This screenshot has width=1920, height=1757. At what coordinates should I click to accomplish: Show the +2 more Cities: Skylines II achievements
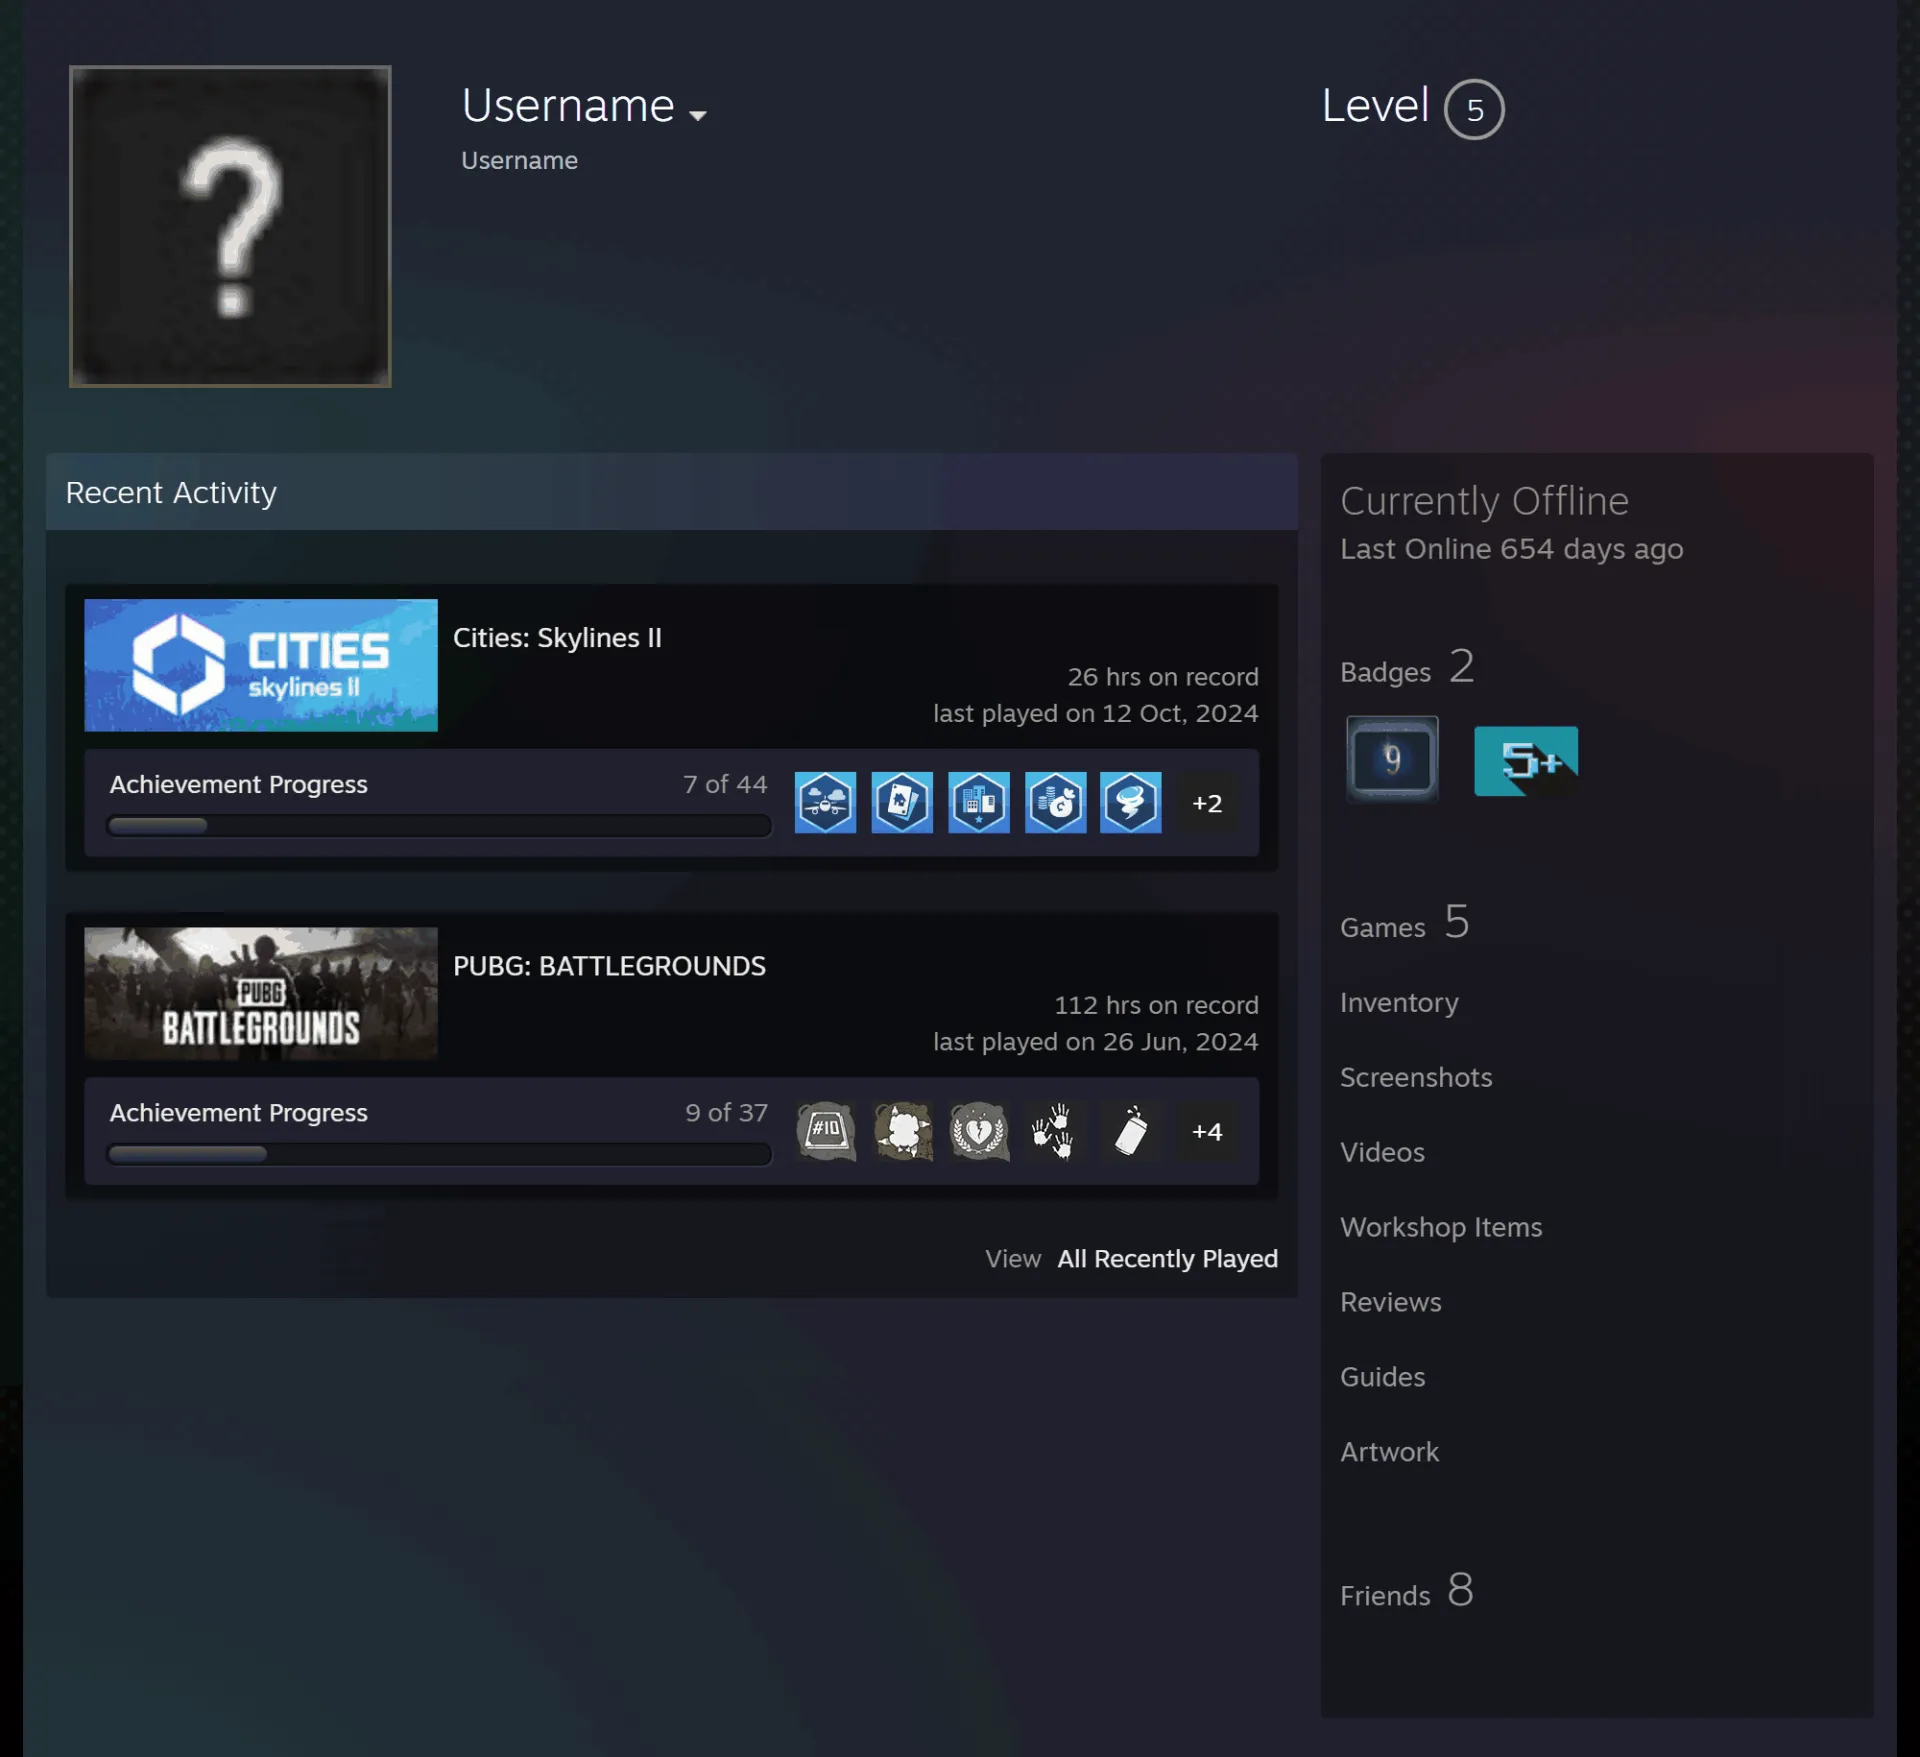pyautogui.click(x=1207, y=803)
